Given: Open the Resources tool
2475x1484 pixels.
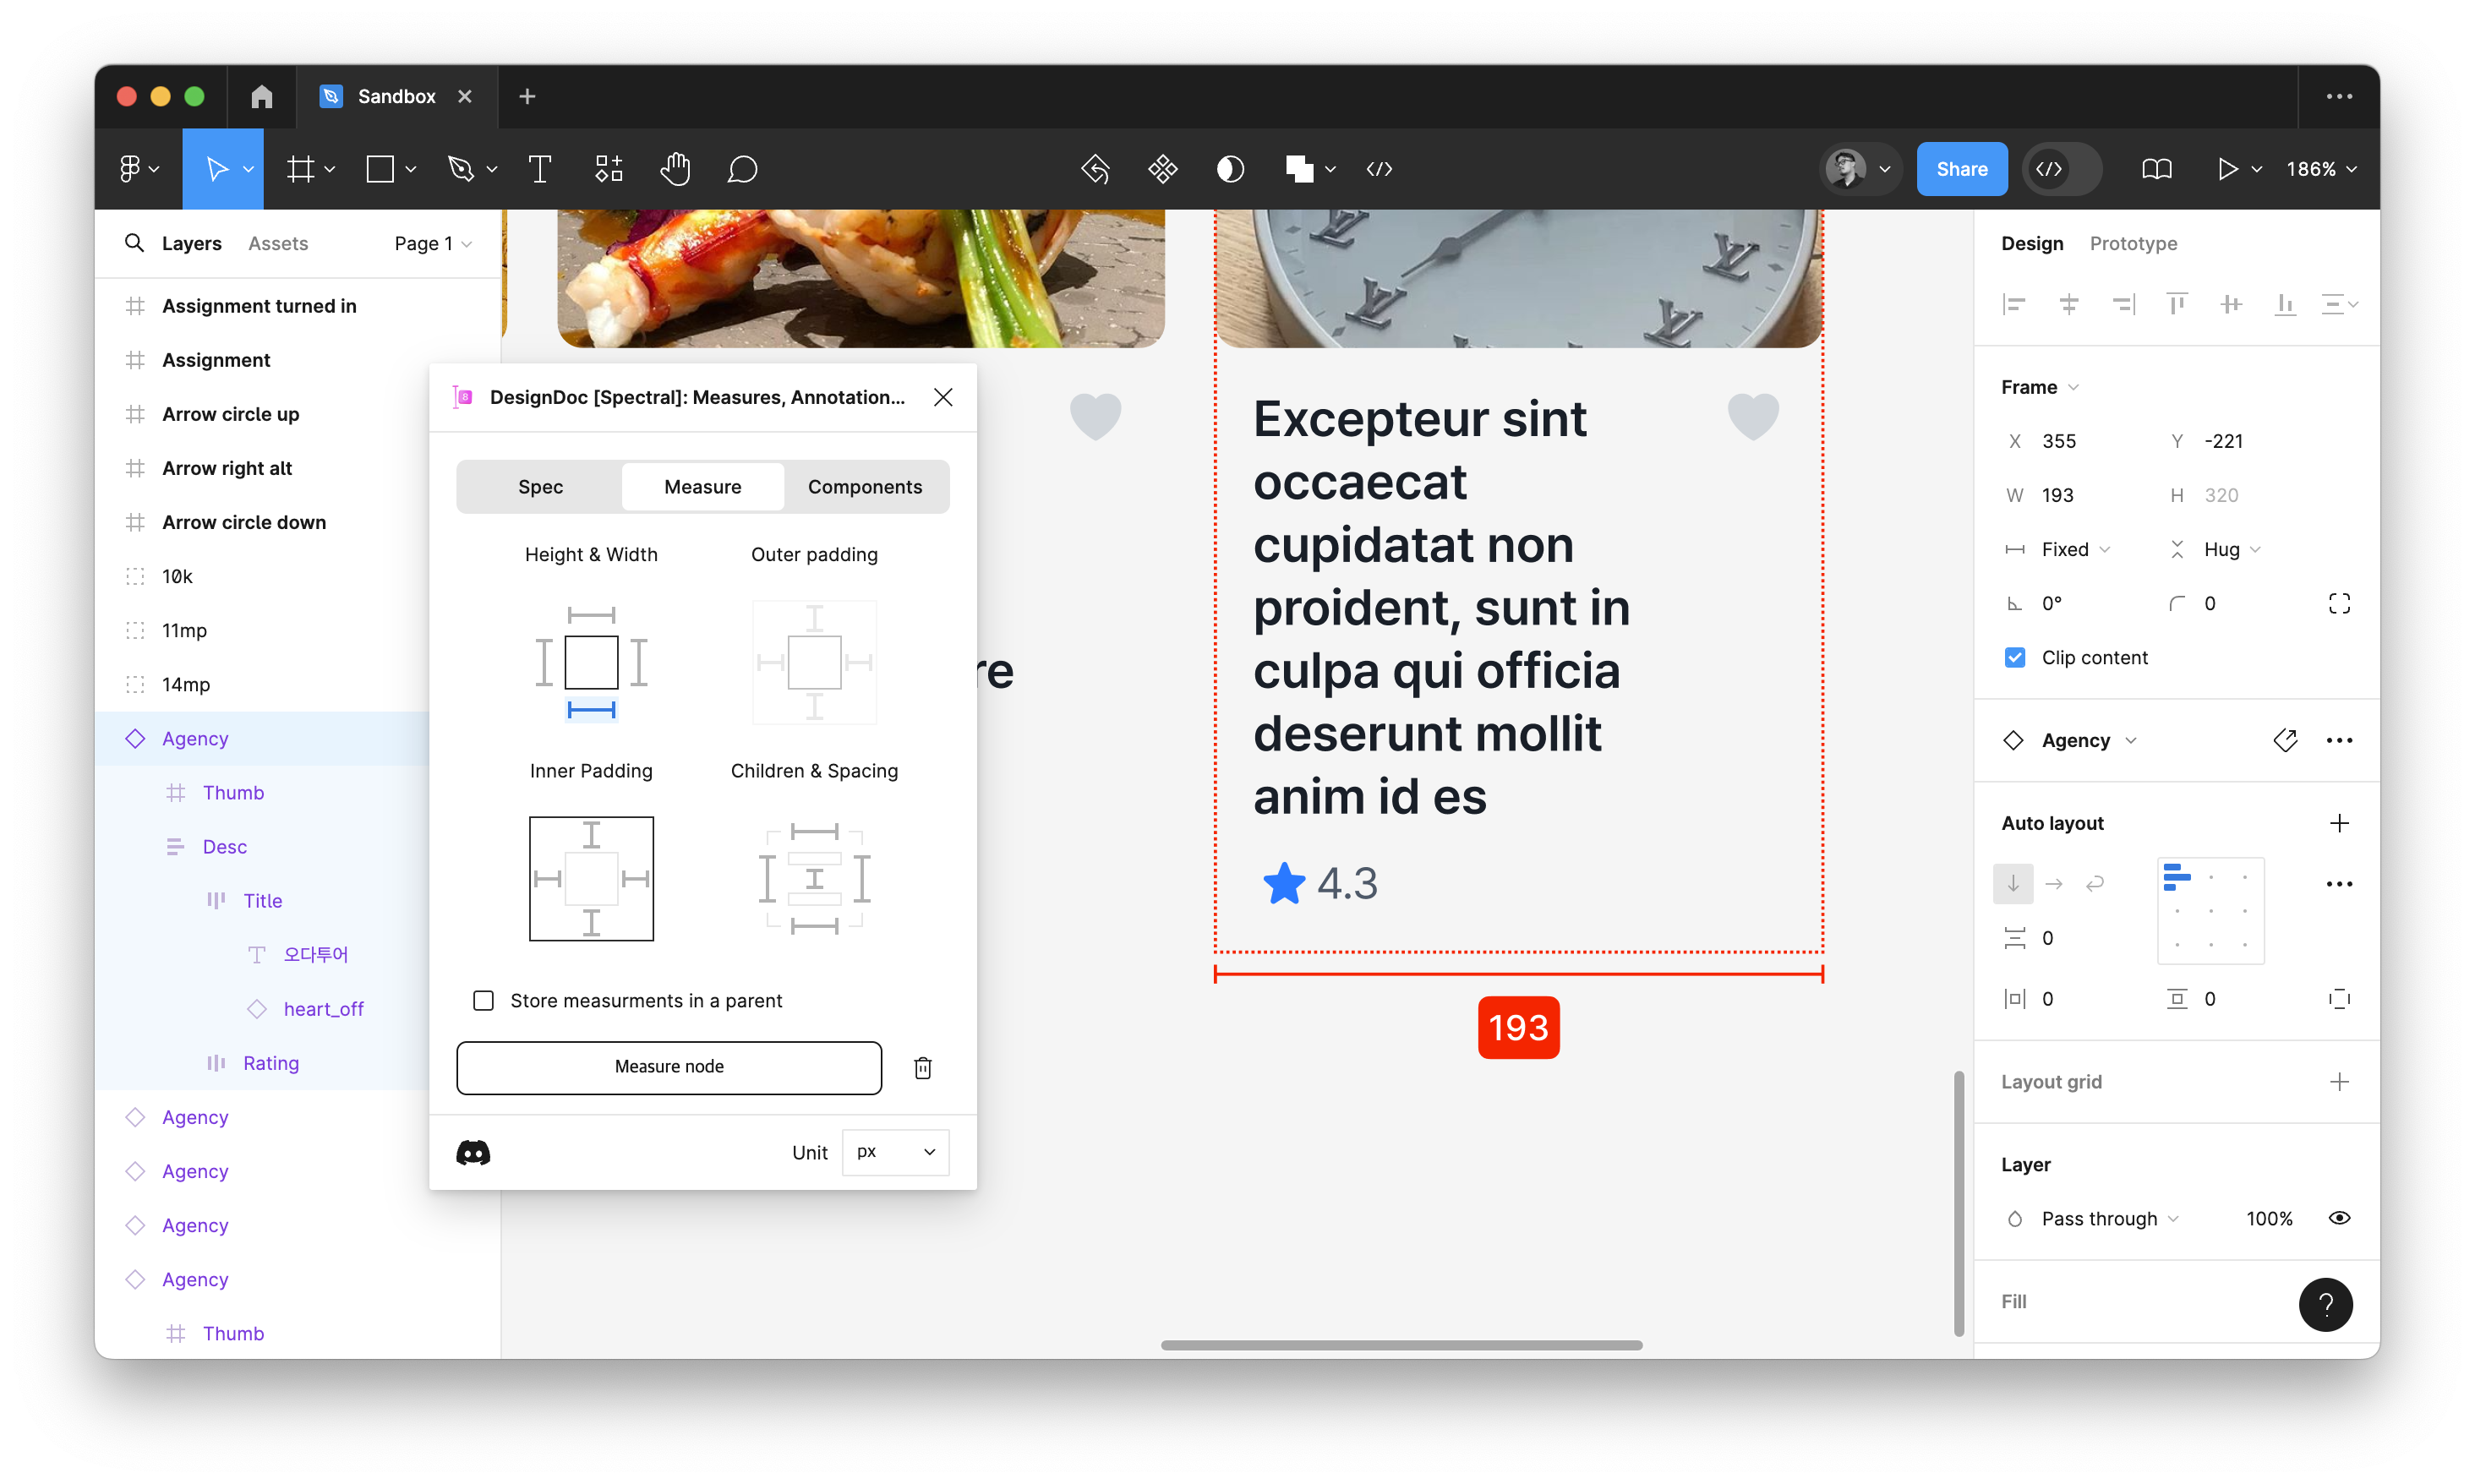Looking at the screenshot, I should (609, 169).
